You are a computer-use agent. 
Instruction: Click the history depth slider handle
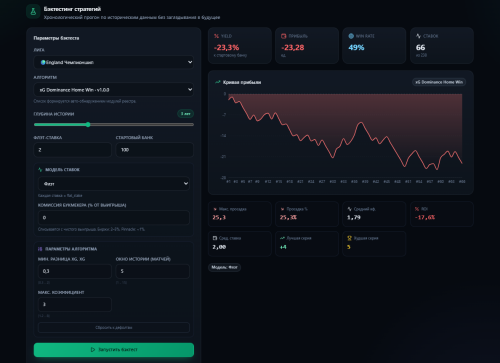[88, 125]
